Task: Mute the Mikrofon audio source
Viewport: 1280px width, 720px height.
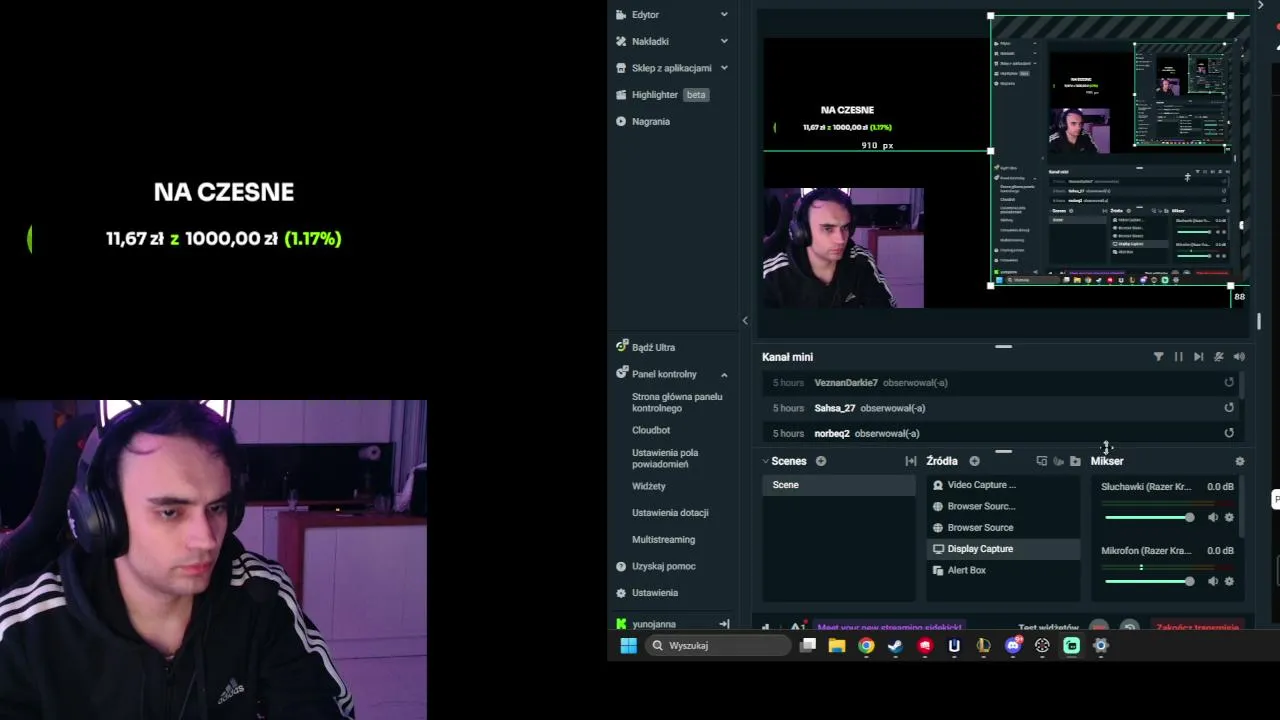Action: point(1213,581)
